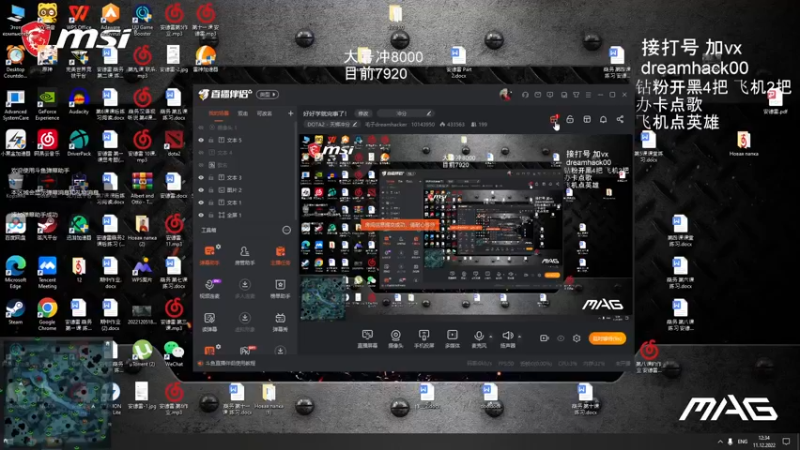Open the tutorial link at window bottom

click(230, 363)
